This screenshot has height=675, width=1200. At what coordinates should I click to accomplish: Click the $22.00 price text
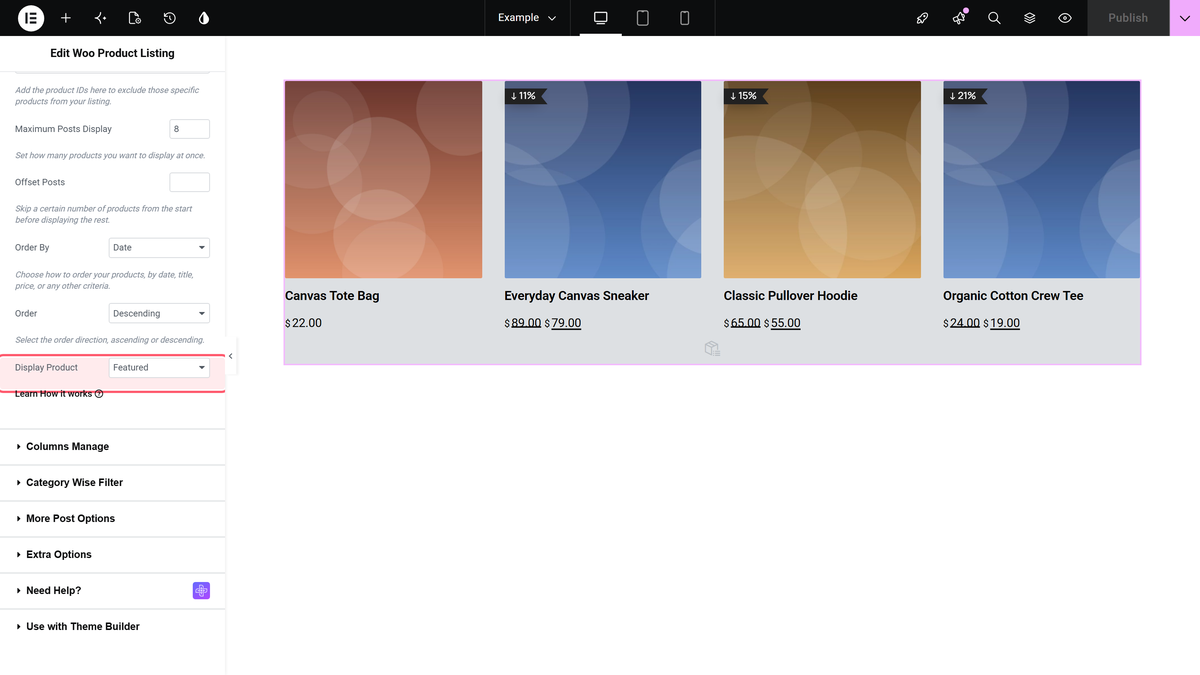point(303,323)
